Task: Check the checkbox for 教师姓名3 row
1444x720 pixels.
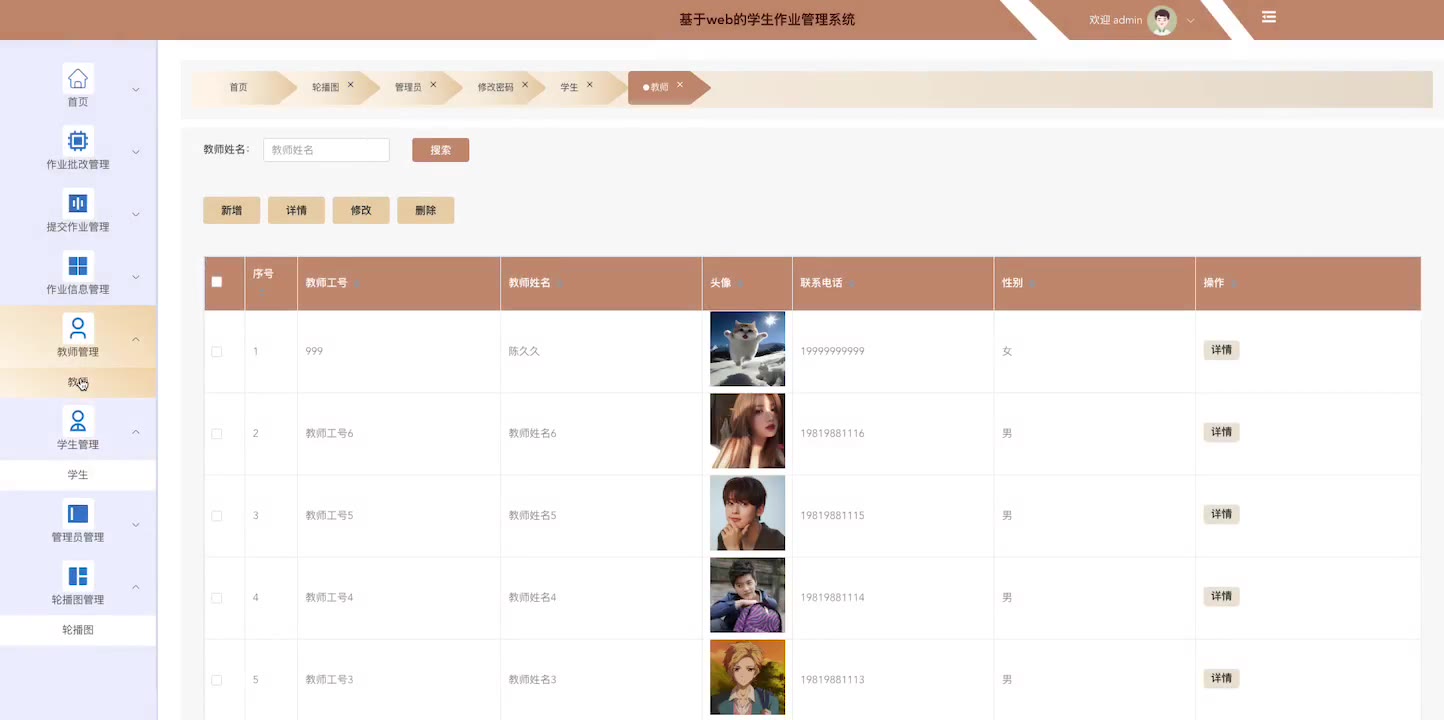Action: (x=217, y=680)
